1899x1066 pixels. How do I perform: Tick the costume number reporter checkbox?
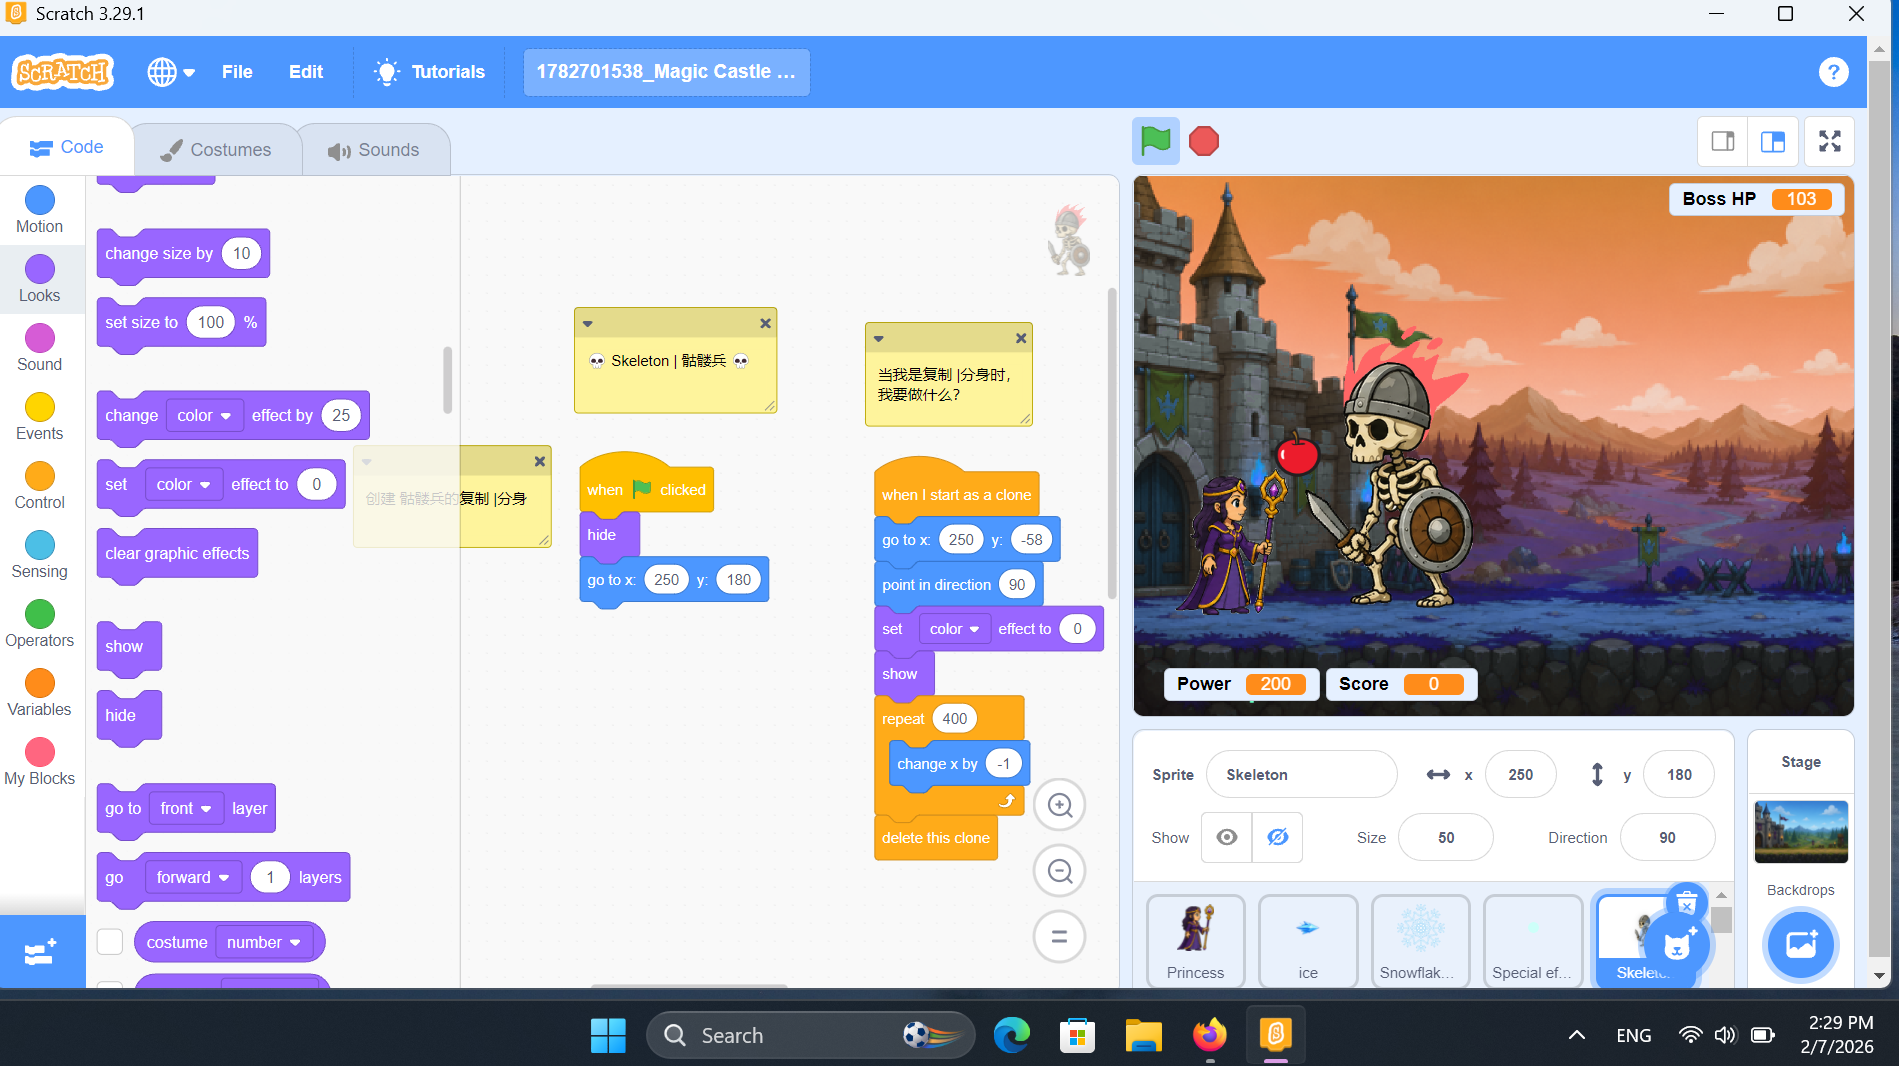coord(110,942)
